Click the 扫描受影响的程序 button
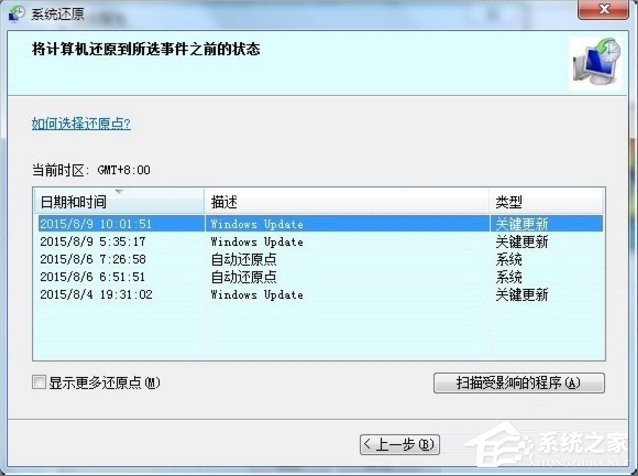The height and width of the screenshot is (476, 638). (x=518, y=383)
